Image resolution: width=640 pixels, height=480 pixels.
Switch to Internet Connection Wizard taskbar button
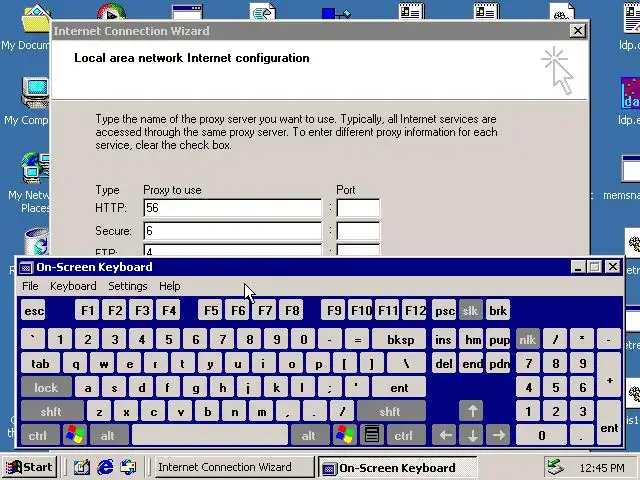[x=233, y=467]
